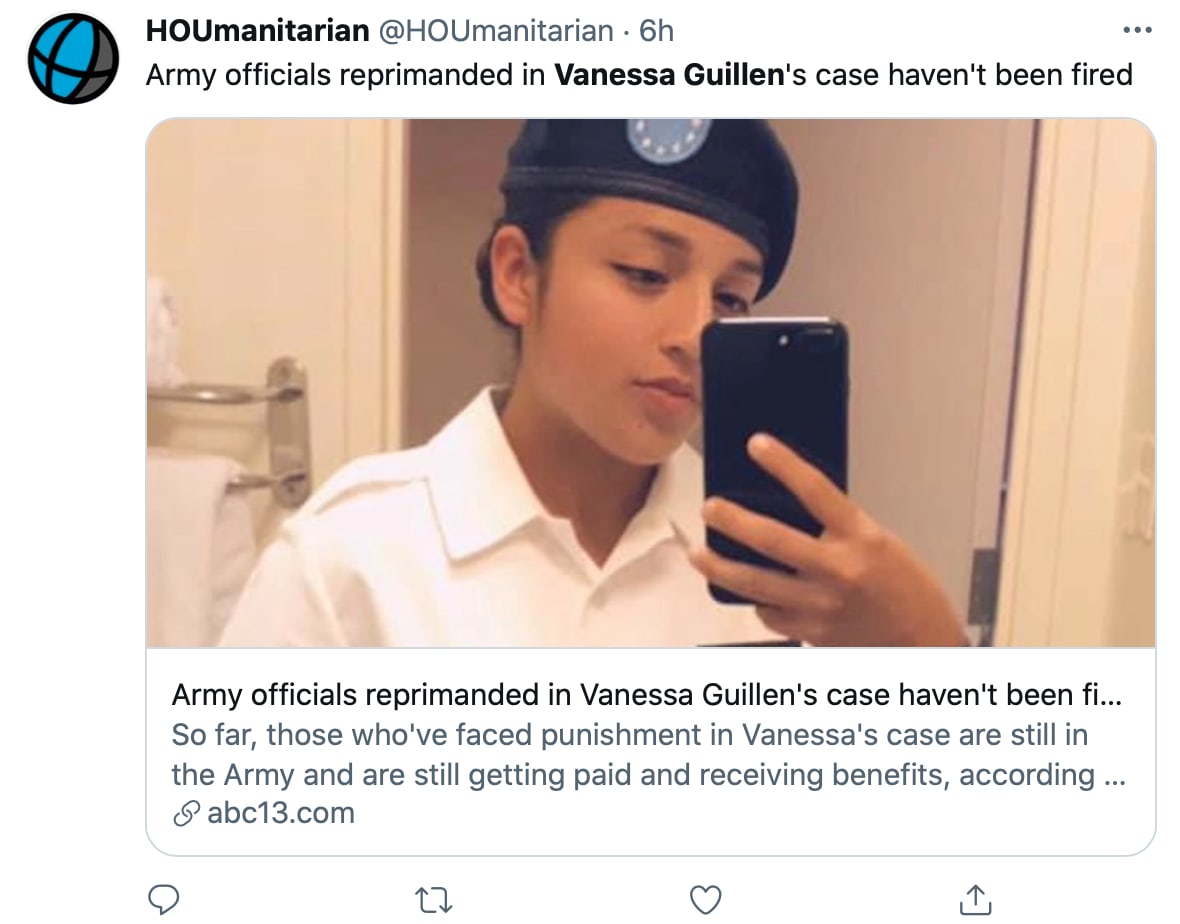This screenshot has width=1180, height=924.
Task: Reply to the tweet via speech bubble
Action: [x=163, y=899]
